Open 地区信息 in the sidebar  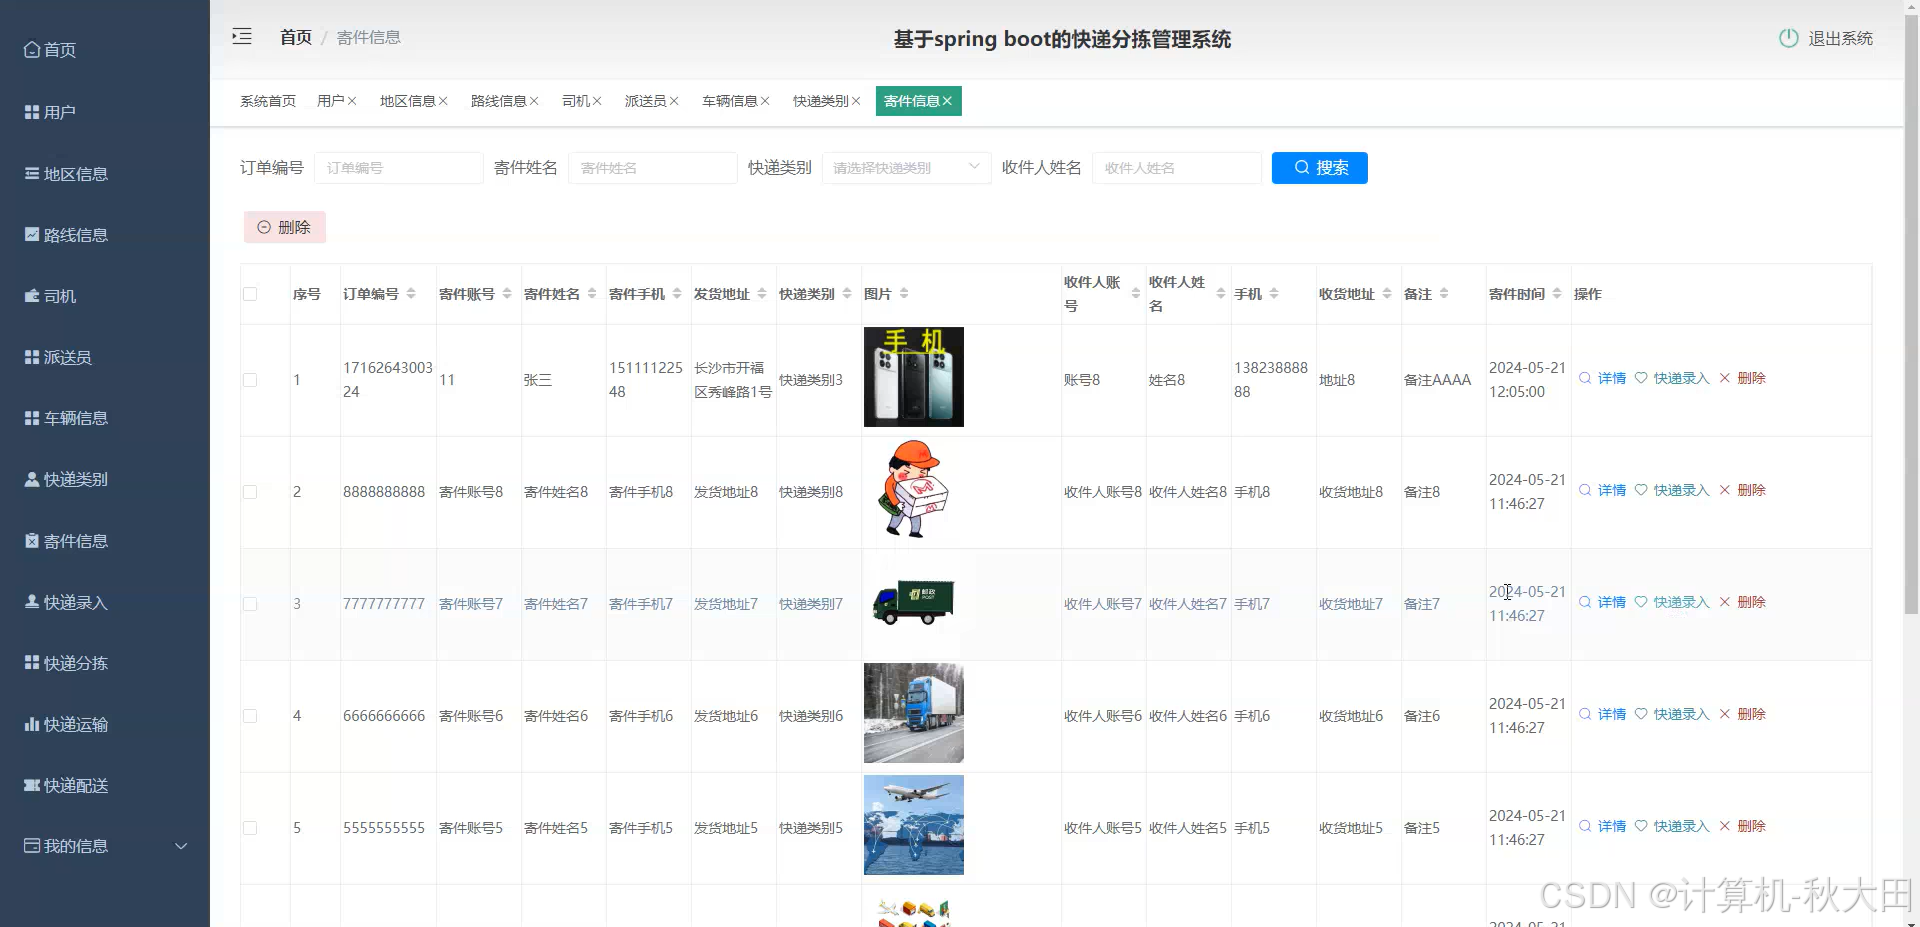[66, 174]
